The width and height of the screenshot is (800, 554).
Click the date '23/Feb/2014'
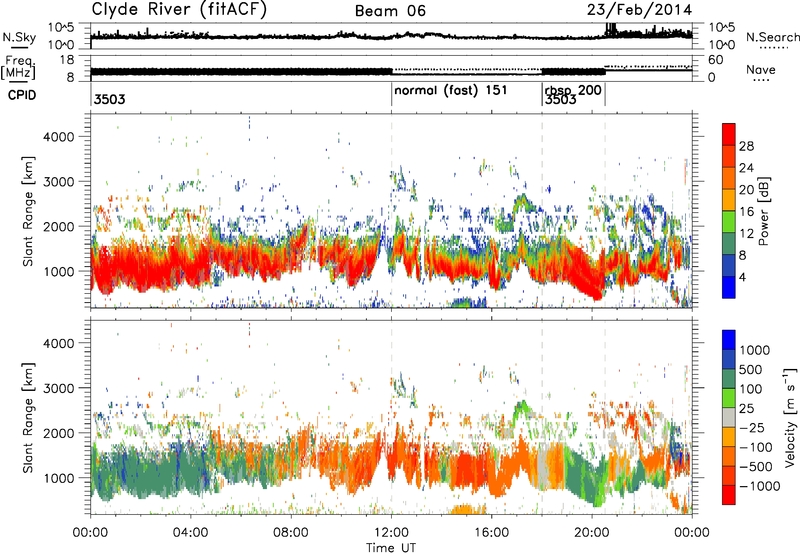pos(639,10)
